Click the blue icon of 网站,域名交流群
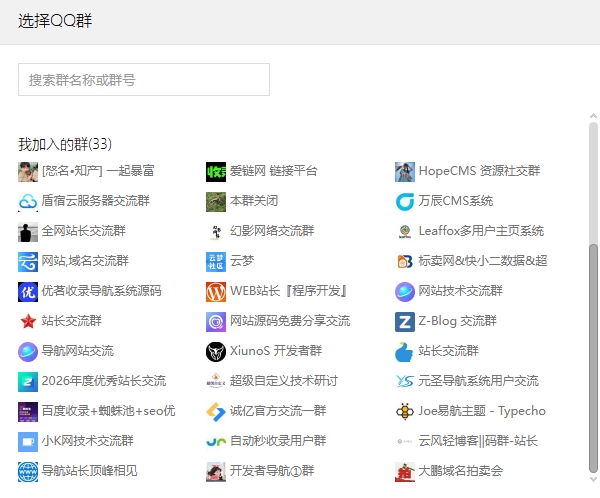This screenshot has height=498, width=600. click(x=28, y=261)
